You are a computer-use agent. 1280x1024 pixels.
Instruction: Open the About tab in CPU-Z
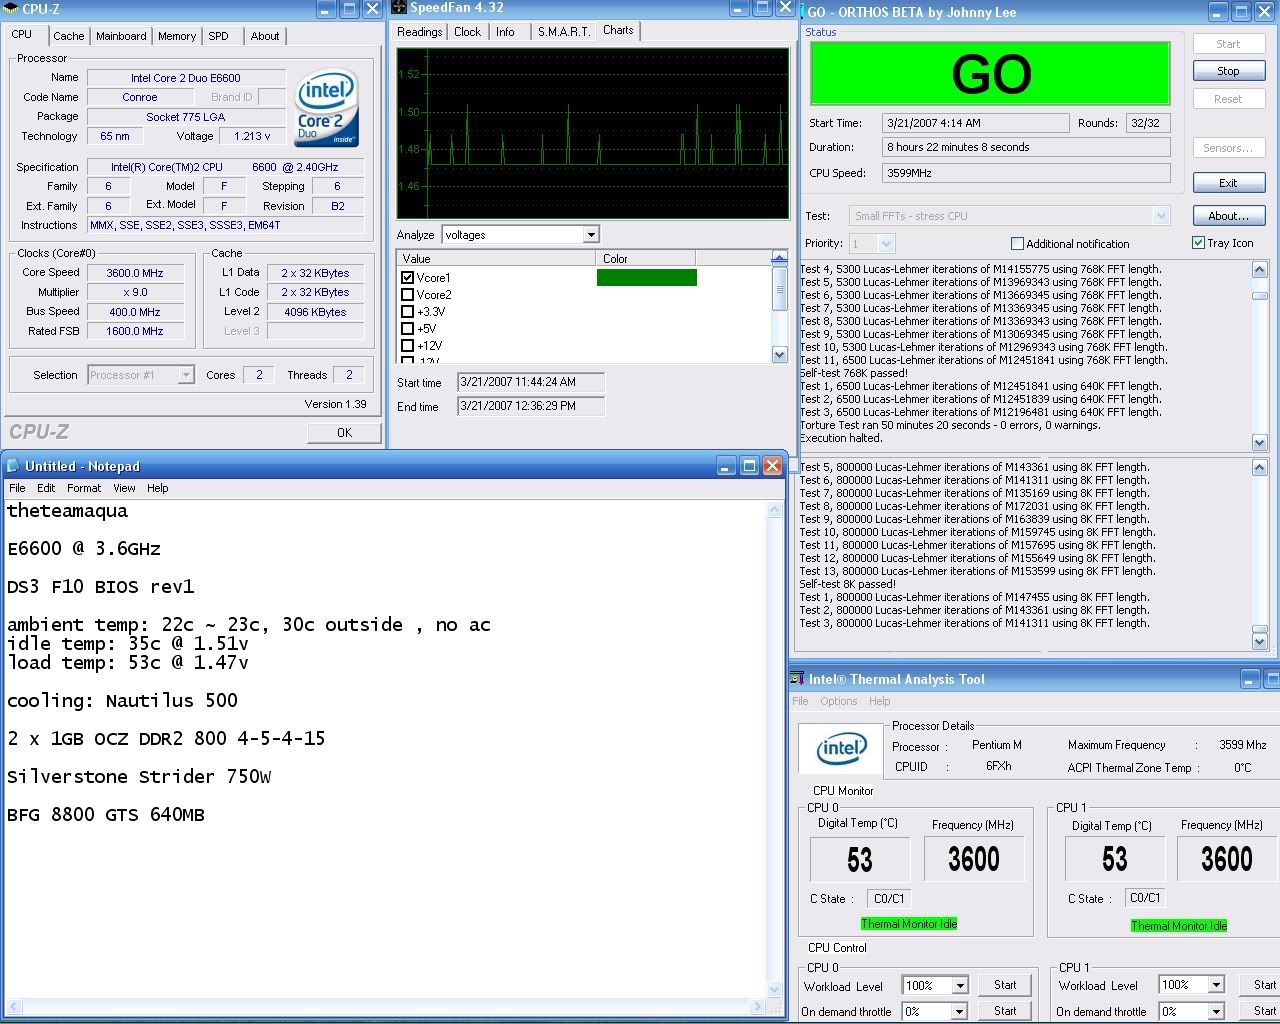[x=265, y=36]
